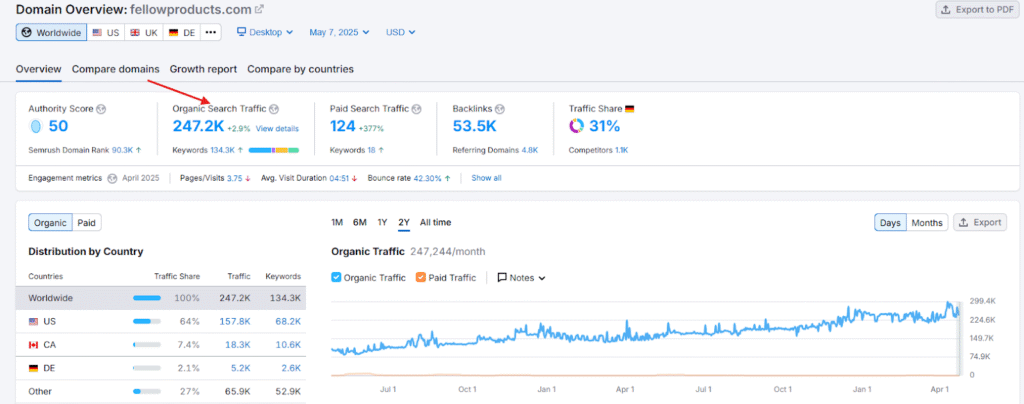1024x404 pixels.
Task: Select the DE country button
Action: [182, 33]
